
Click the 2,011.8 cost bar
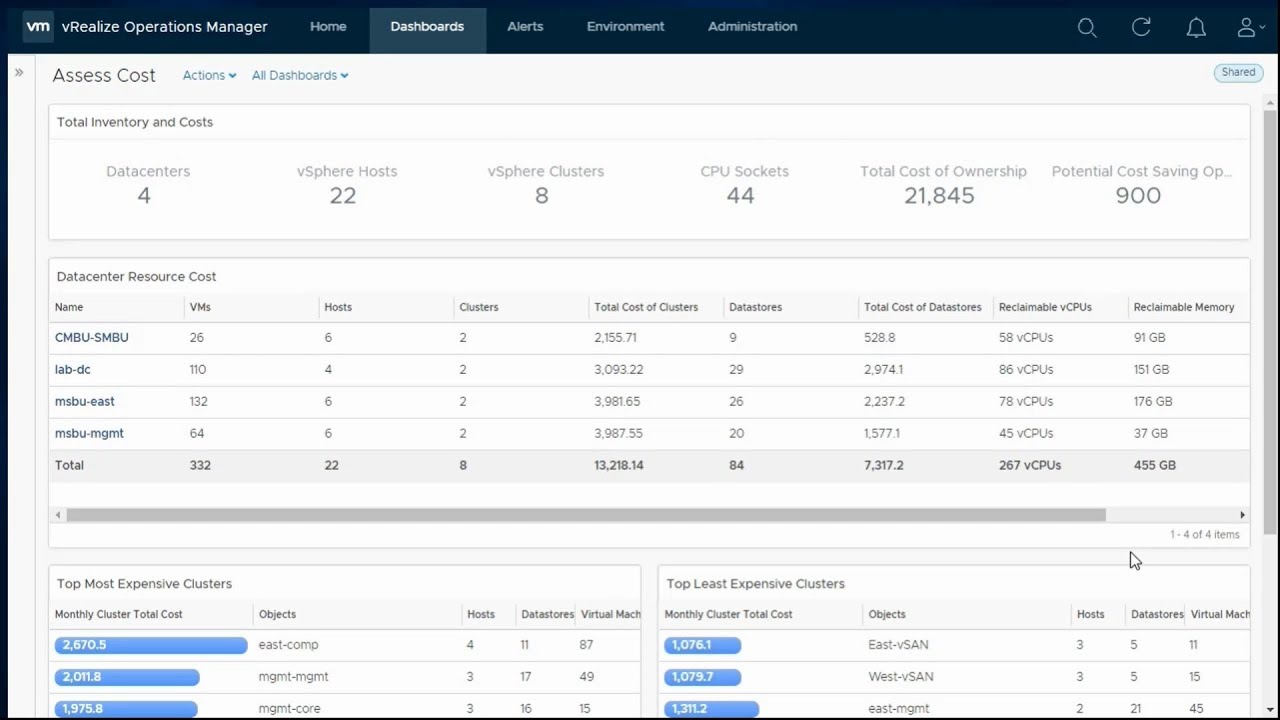coord(127,677)
